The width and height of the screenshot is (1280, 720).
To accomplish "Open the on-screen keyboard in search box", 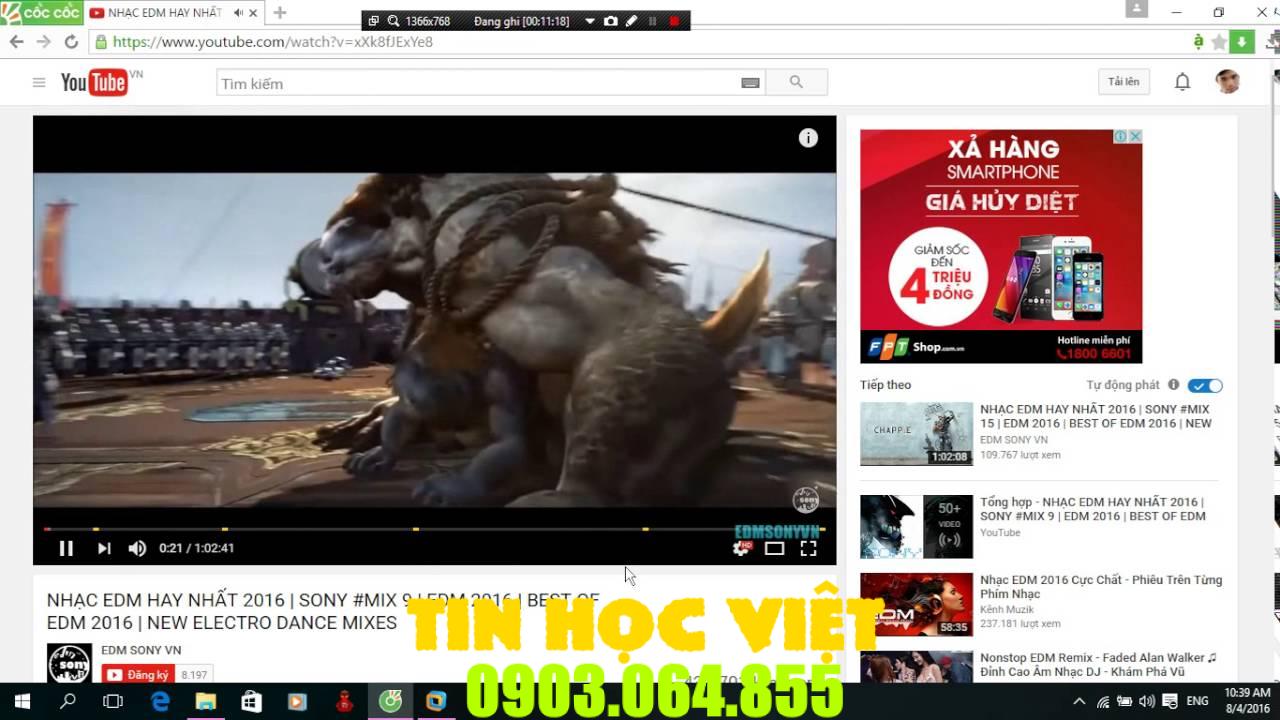I will tap(750, 83).
